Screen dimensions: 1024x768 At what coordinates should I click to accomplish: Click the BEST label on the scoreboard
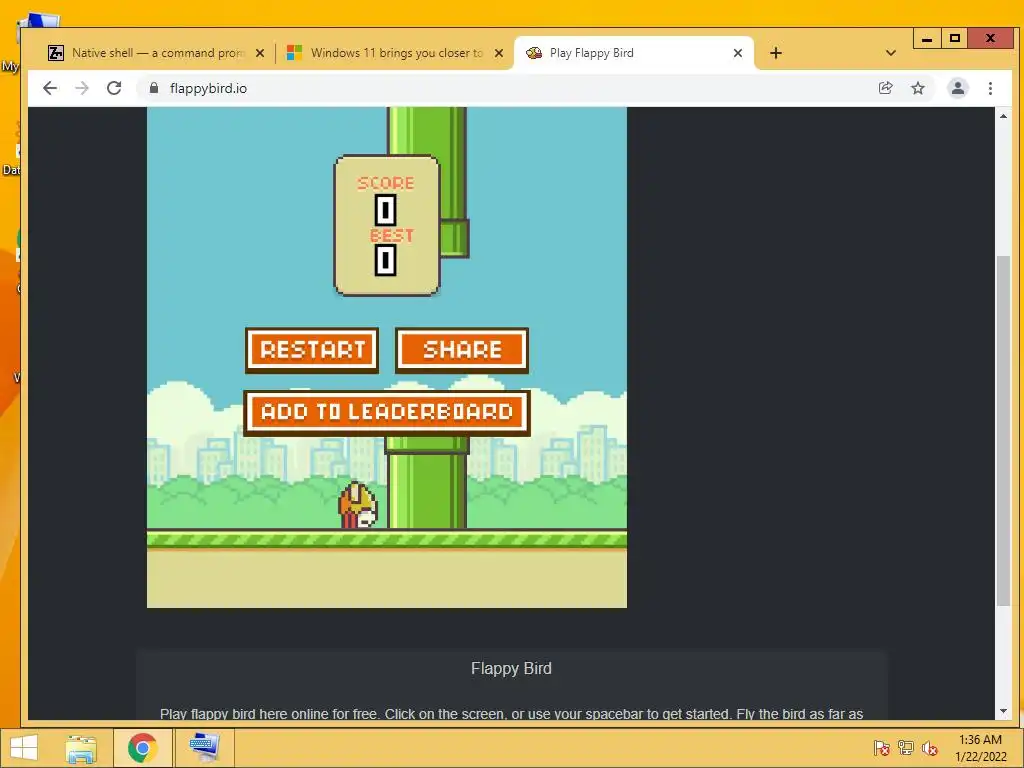tap(392, 235)
